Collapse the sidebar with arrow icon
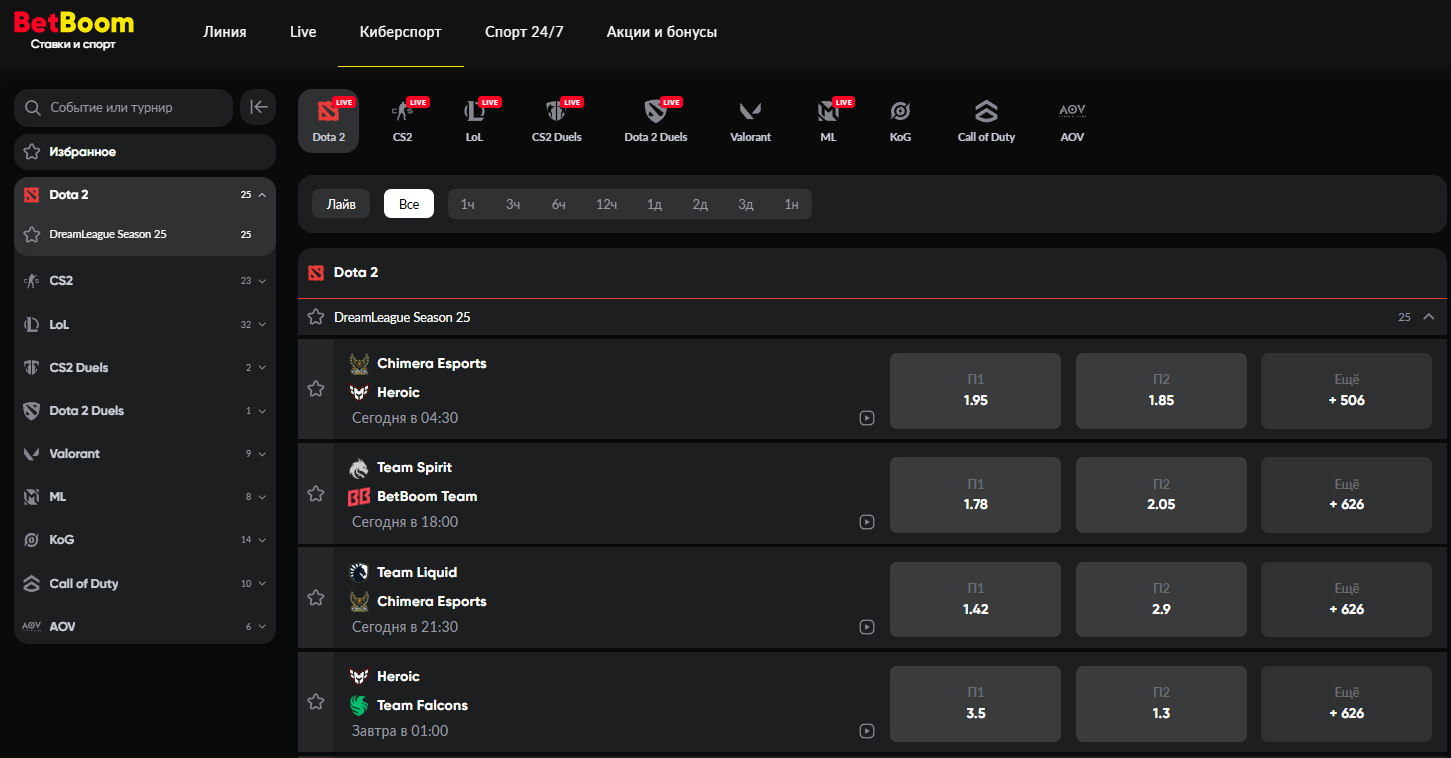The width and height of the screenshot is (1451, 758). pyautogui.click(x=258, y=107)
